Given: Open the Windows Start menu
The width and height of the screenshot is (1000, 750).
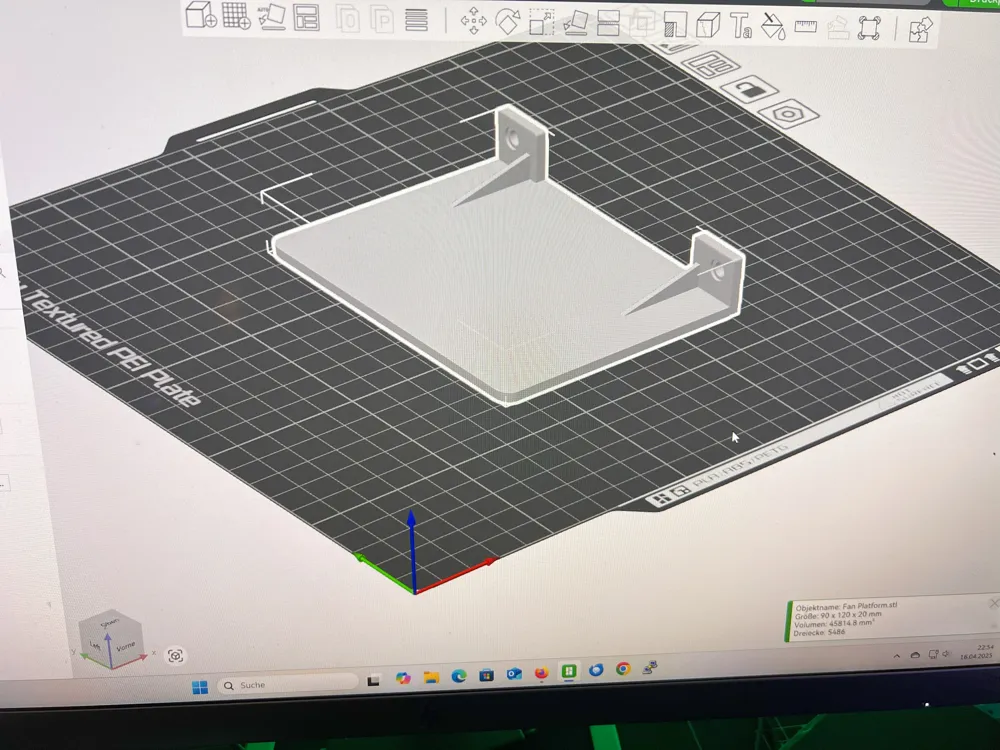Looking at the screenshot, I should coord(200,685).
